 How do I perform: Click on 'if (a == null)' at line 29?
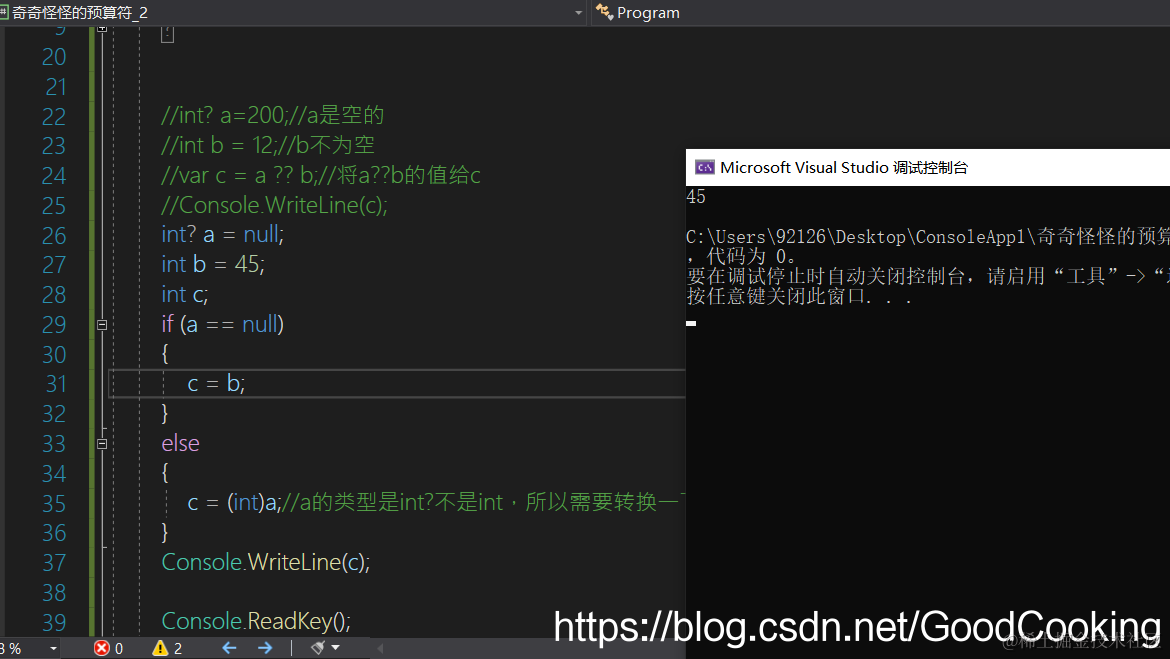(x=222, y=324)
